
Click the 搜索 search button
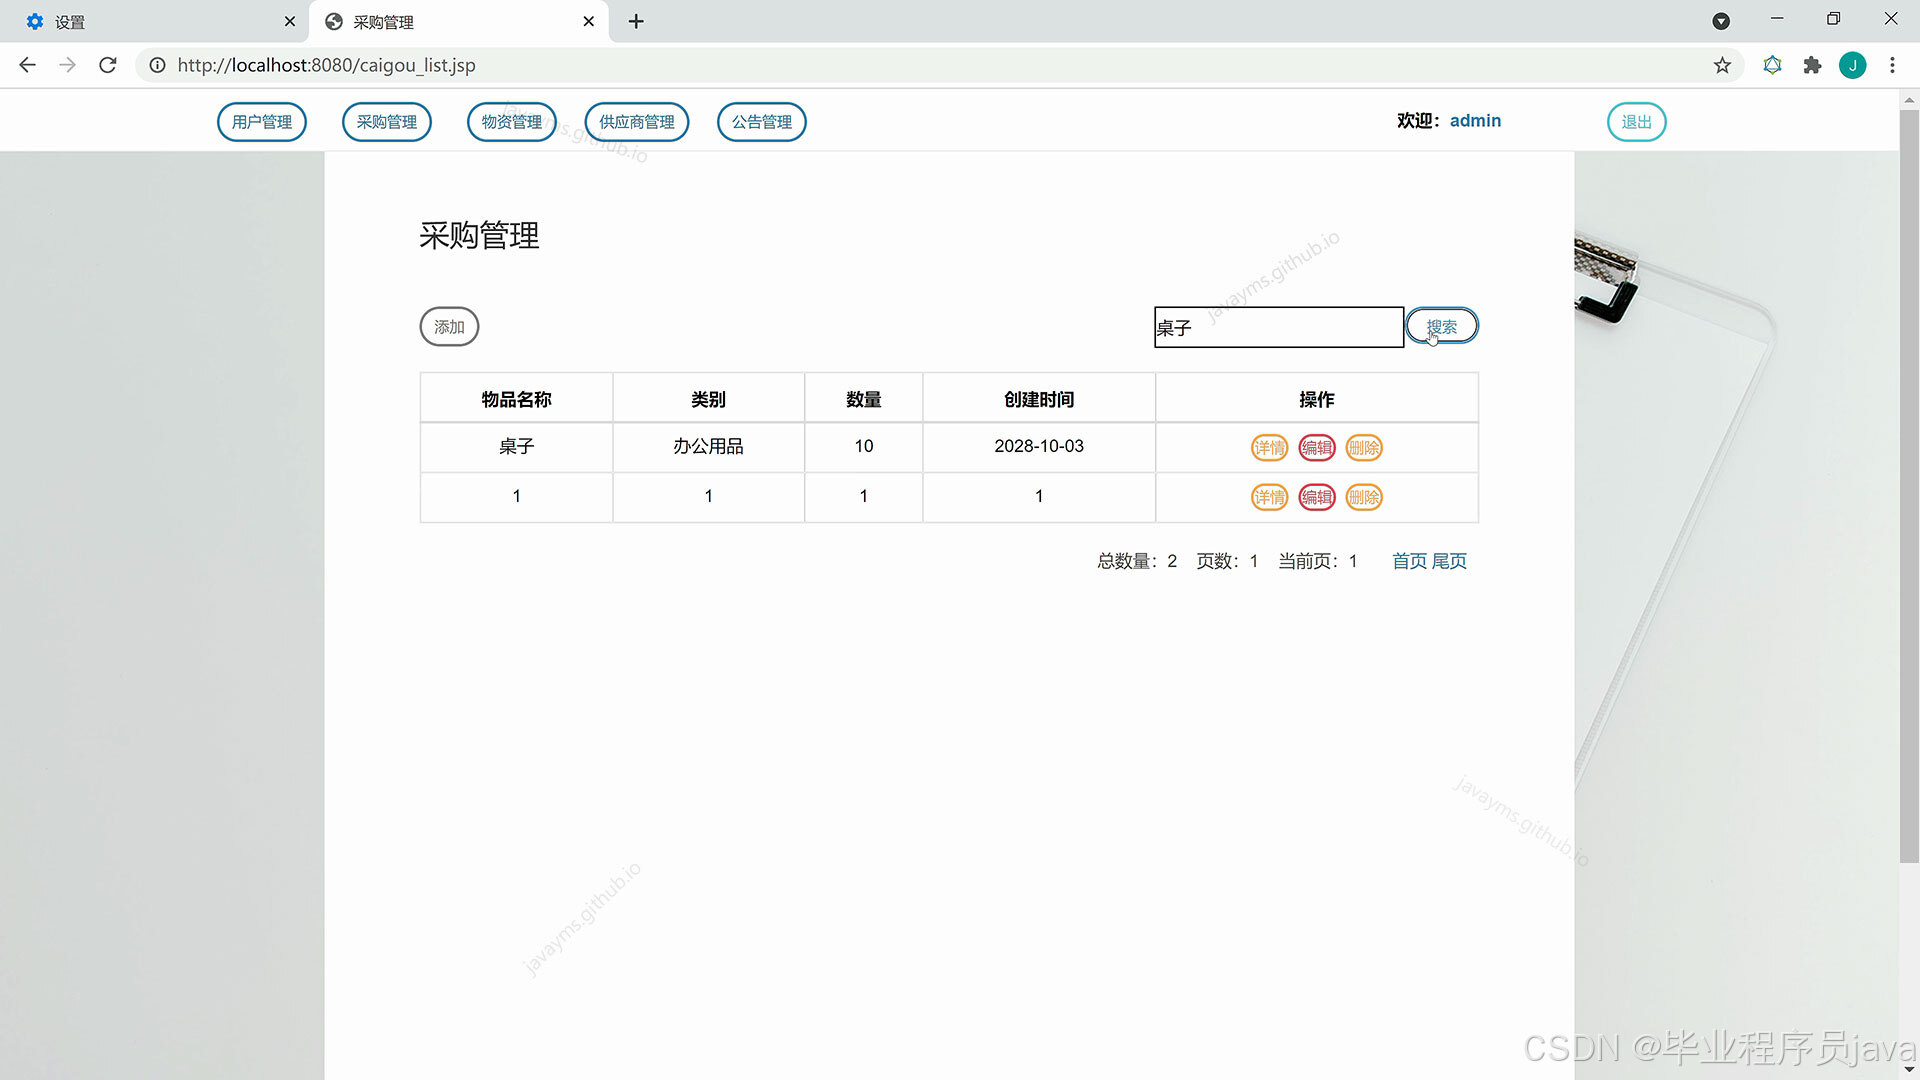[x=1442, y=326]
